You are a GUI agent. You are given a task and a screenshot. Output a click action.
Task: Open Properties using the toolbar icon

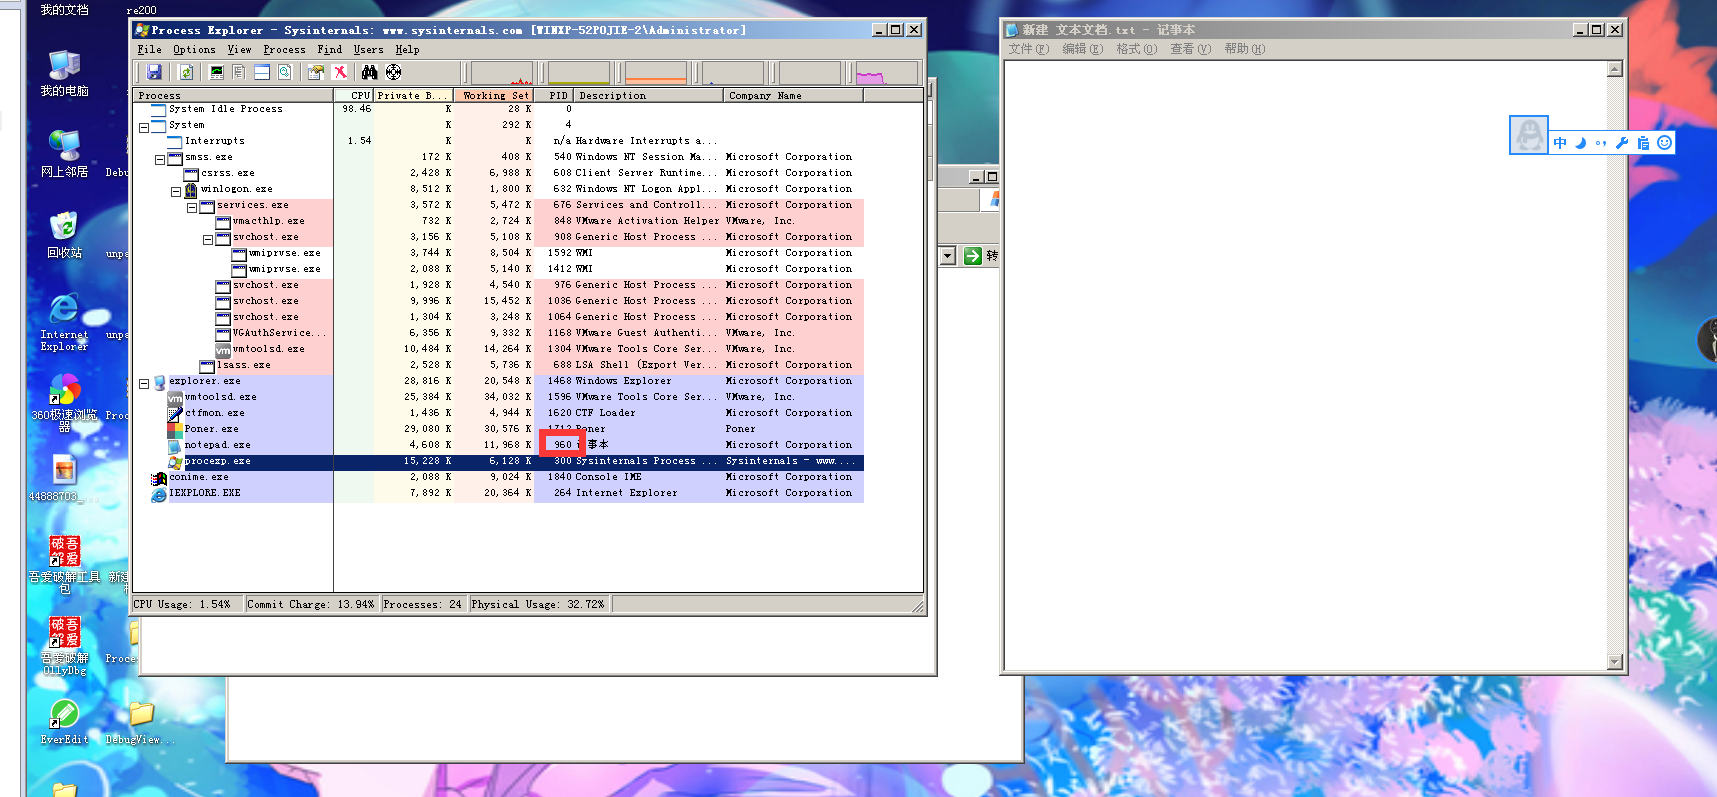[x=316, y=72]
